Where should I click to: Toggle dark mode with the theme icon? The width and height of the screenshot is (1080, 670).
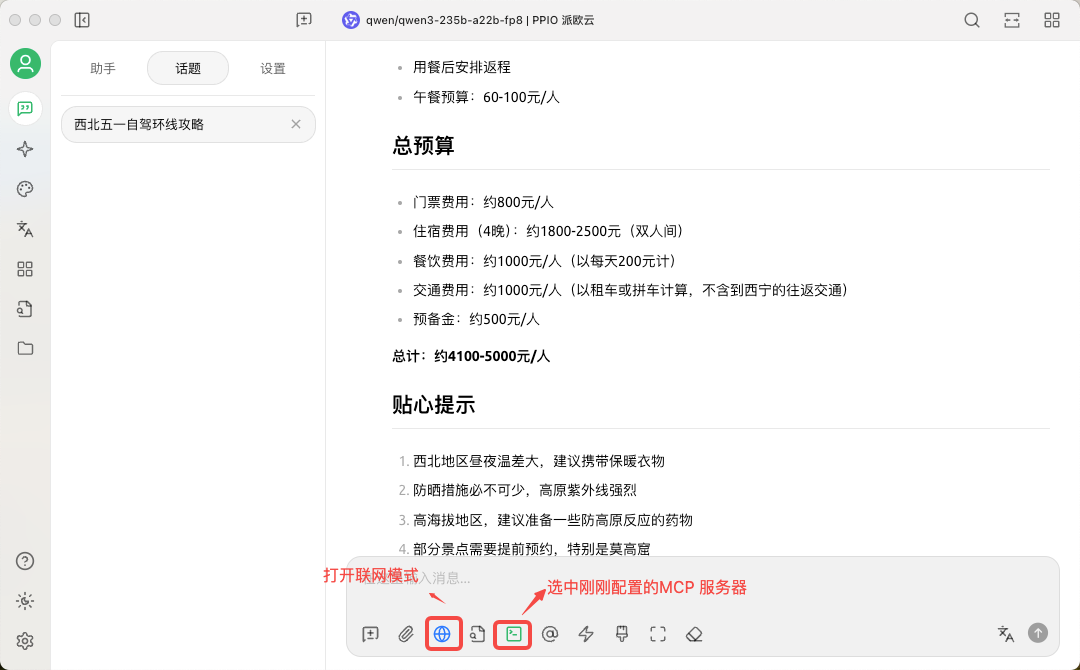point(25,601)
